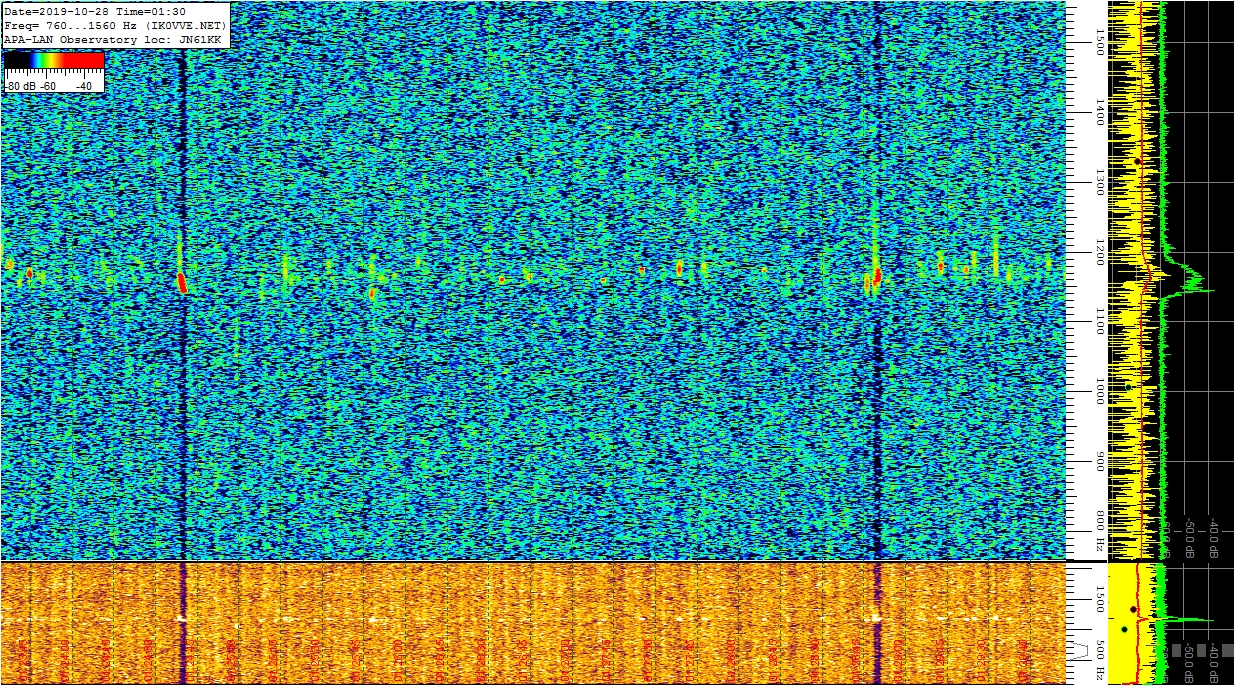
Task: Click the -80 dB label on color legend
Action: (20, 86)
